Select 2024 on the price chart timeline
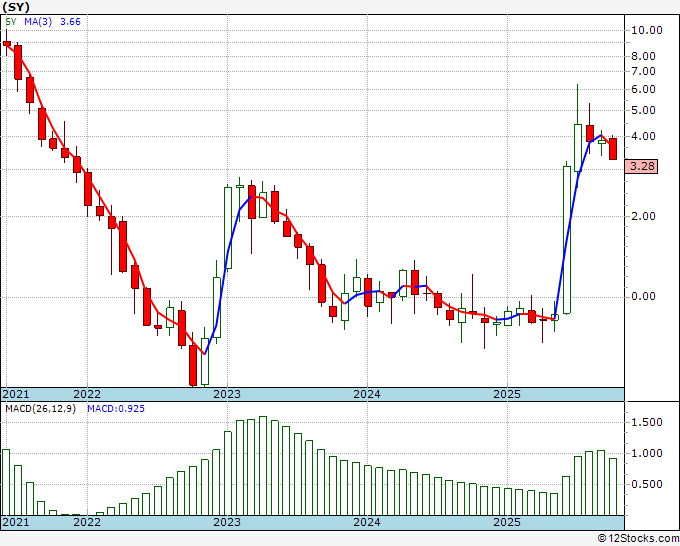The image size is (680, 546). 367,394
